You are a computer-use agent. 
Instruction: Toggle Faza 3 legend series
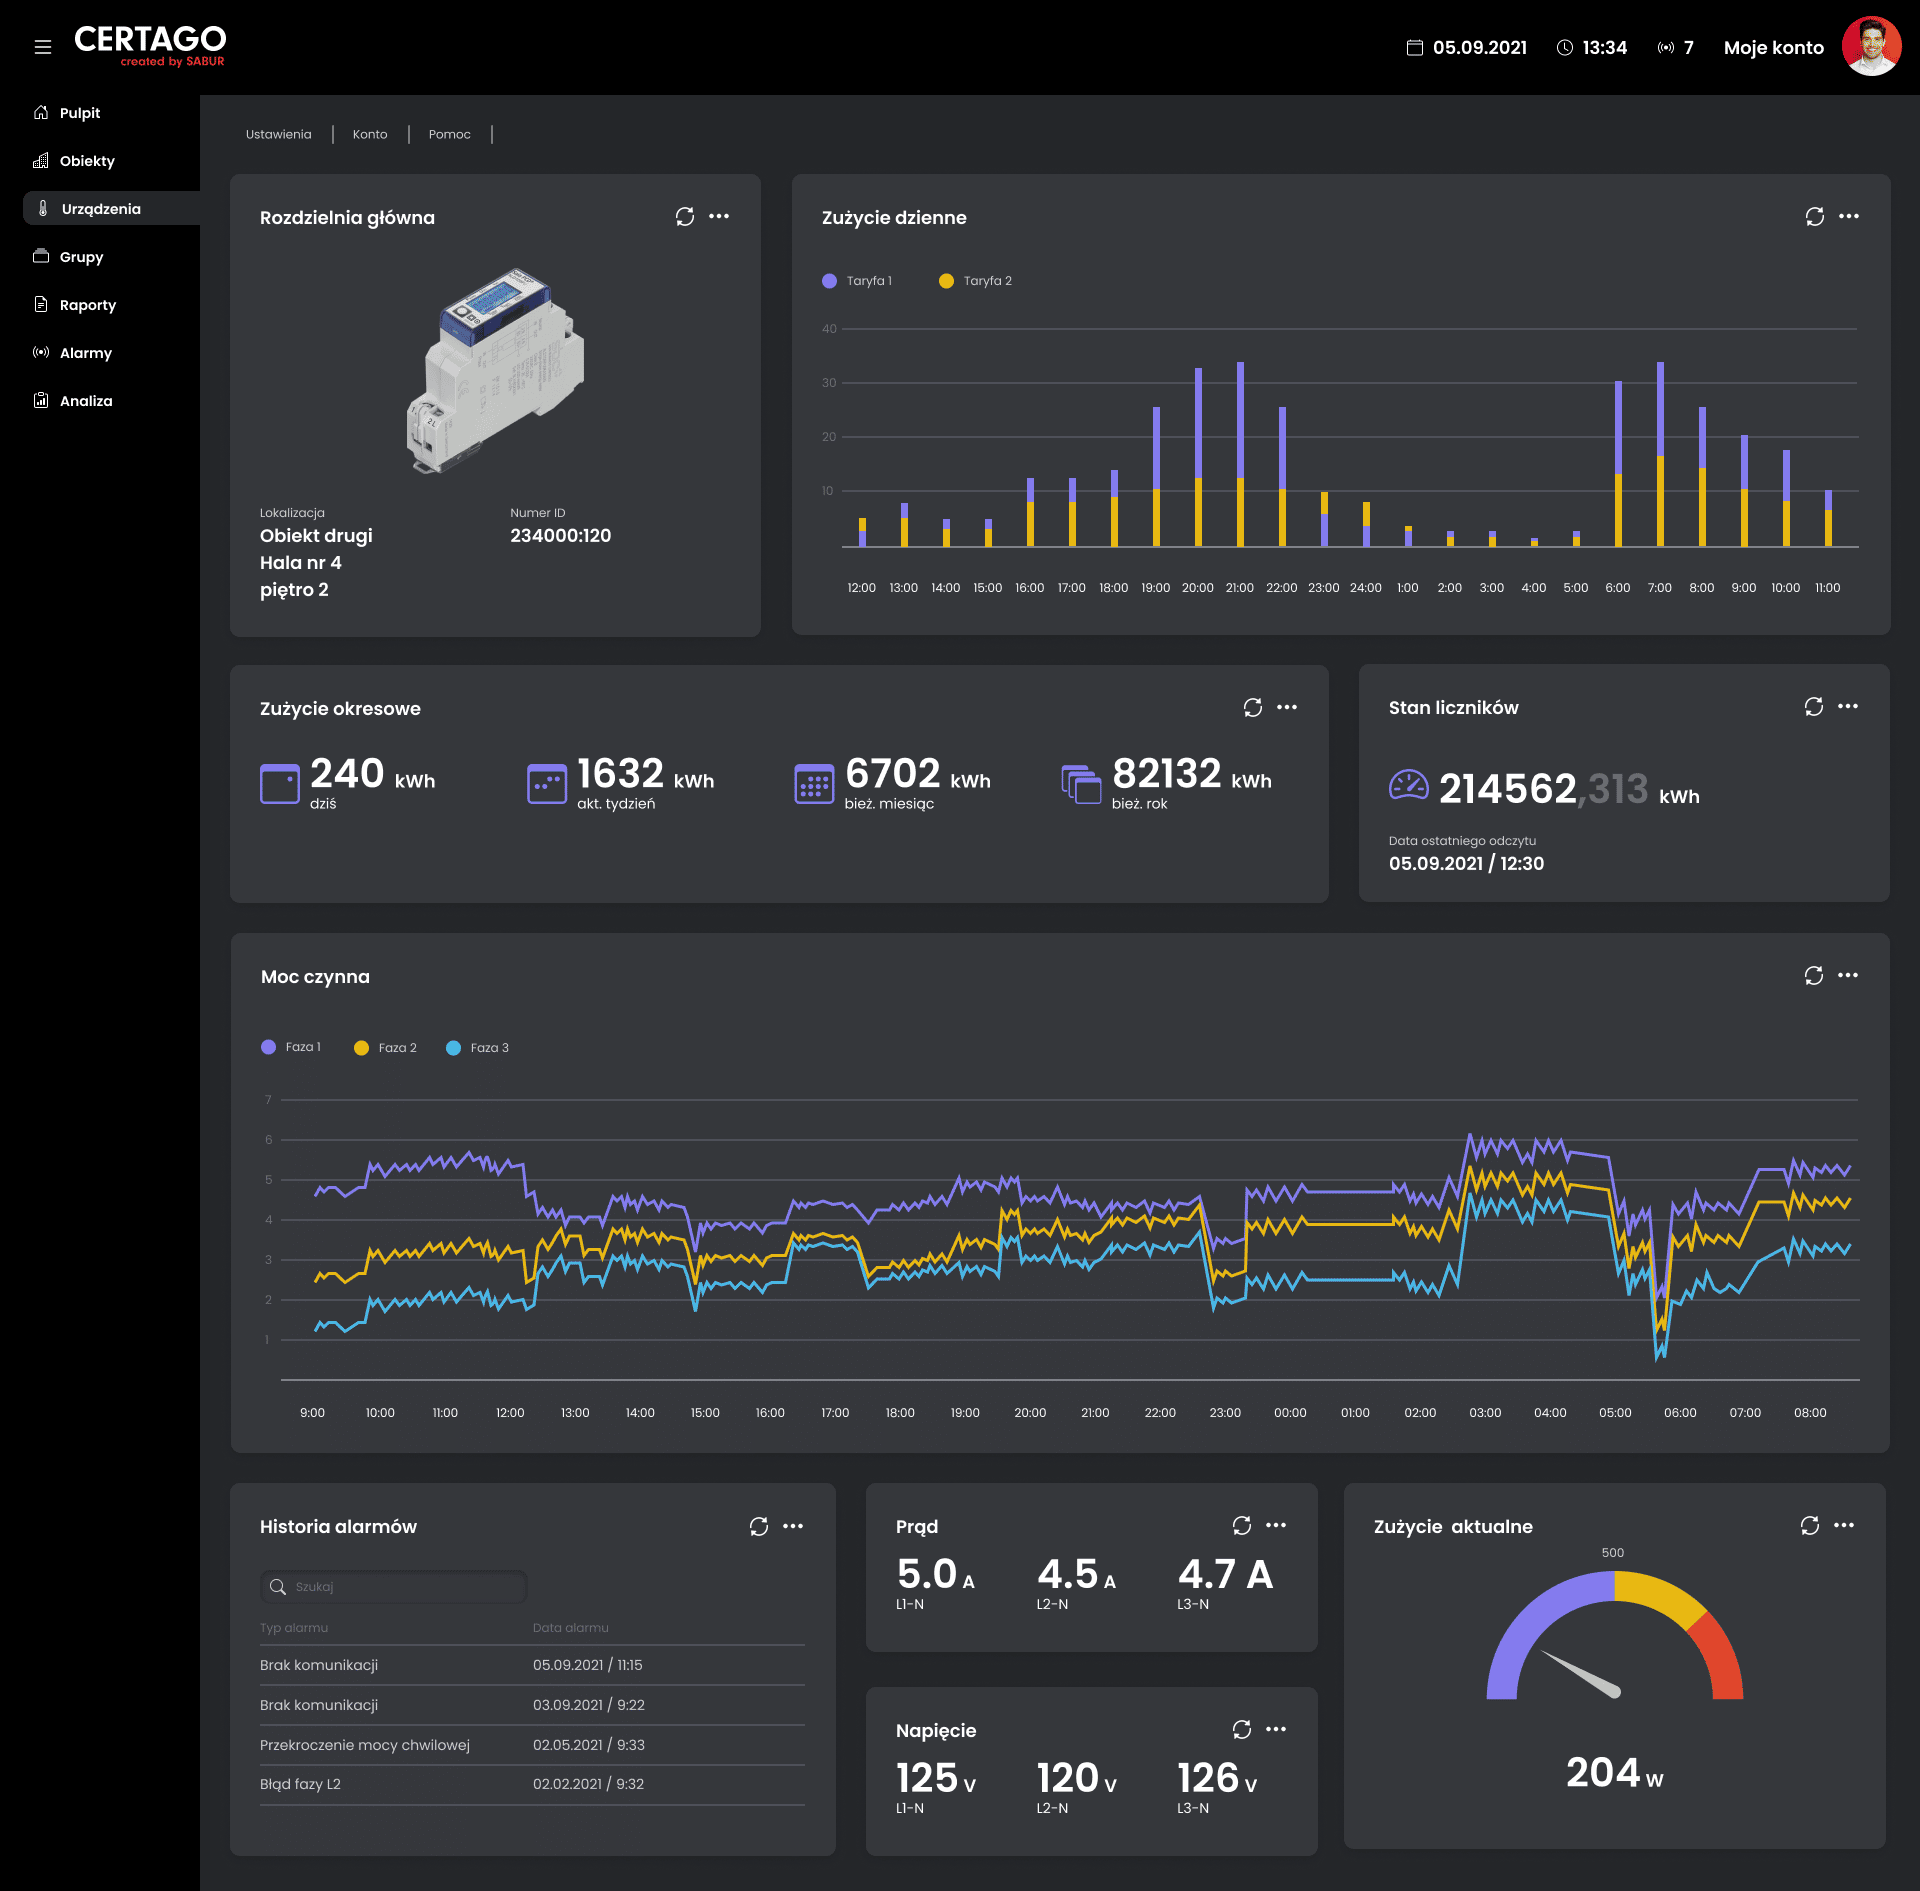click(x=478, y=1048)
